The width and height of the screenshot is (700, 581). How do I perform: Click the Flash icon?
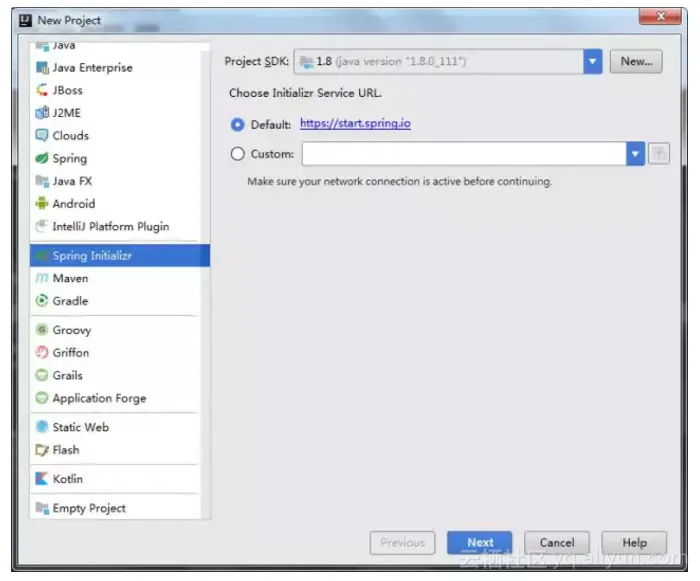coord(42,450)
